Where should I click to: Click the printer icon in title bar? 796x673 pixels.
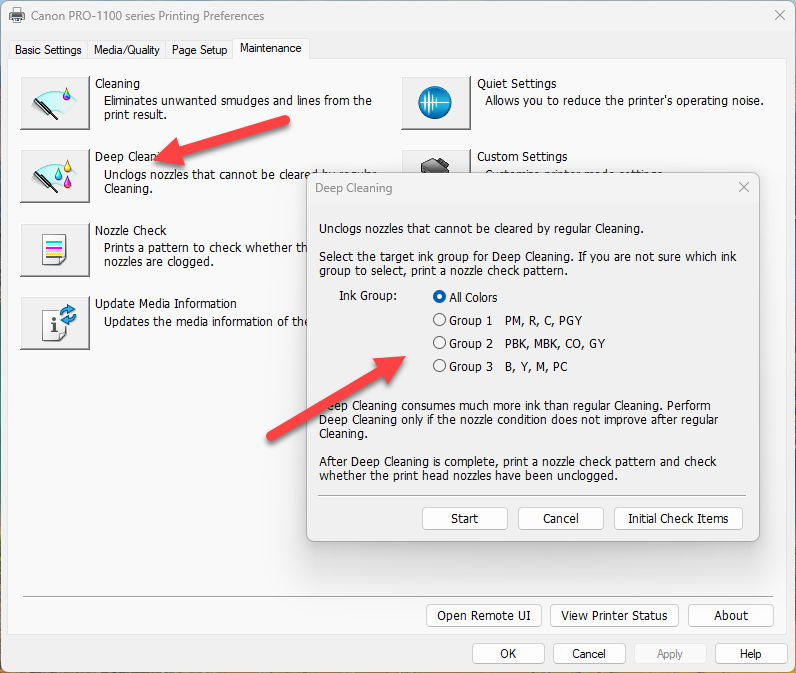coord(17,16)
